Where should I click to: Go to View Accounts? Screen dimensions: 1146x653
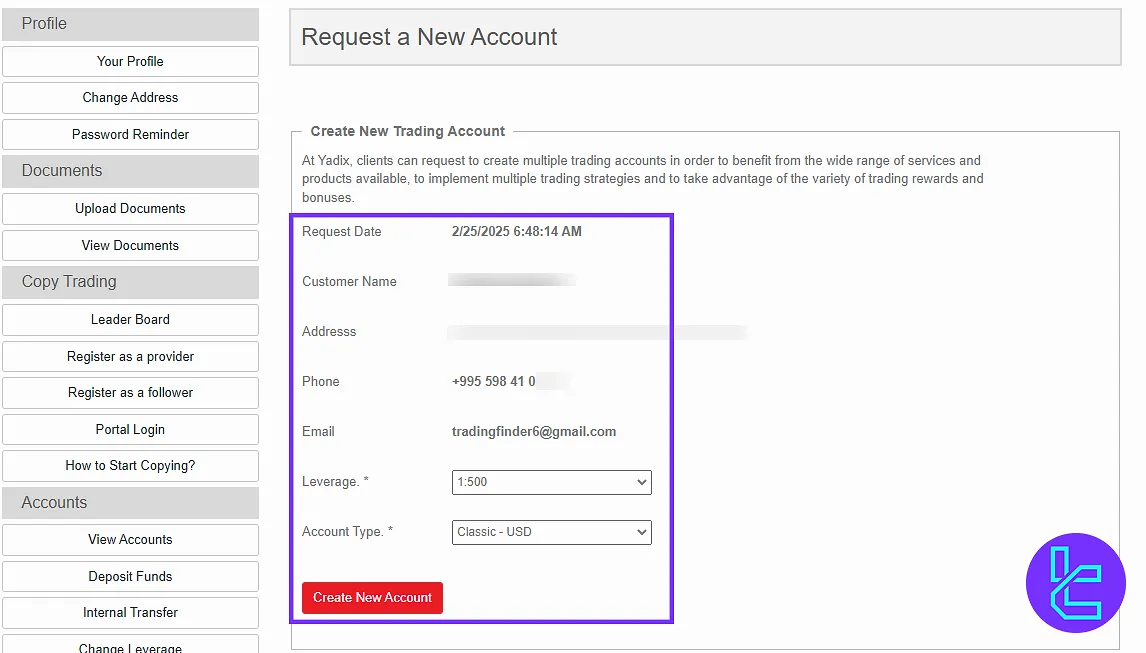130,540
